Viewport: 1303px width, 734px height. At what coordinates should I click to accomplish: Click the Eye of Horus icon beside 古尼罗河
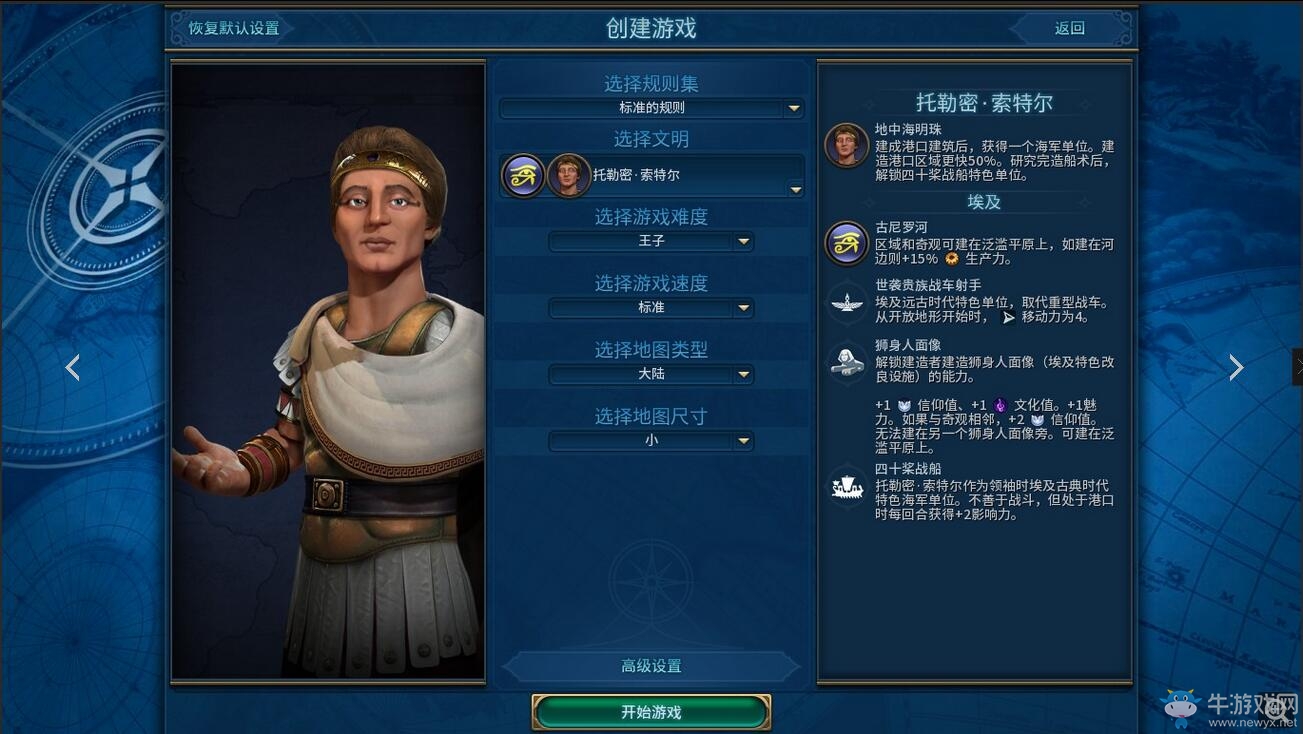846,243
